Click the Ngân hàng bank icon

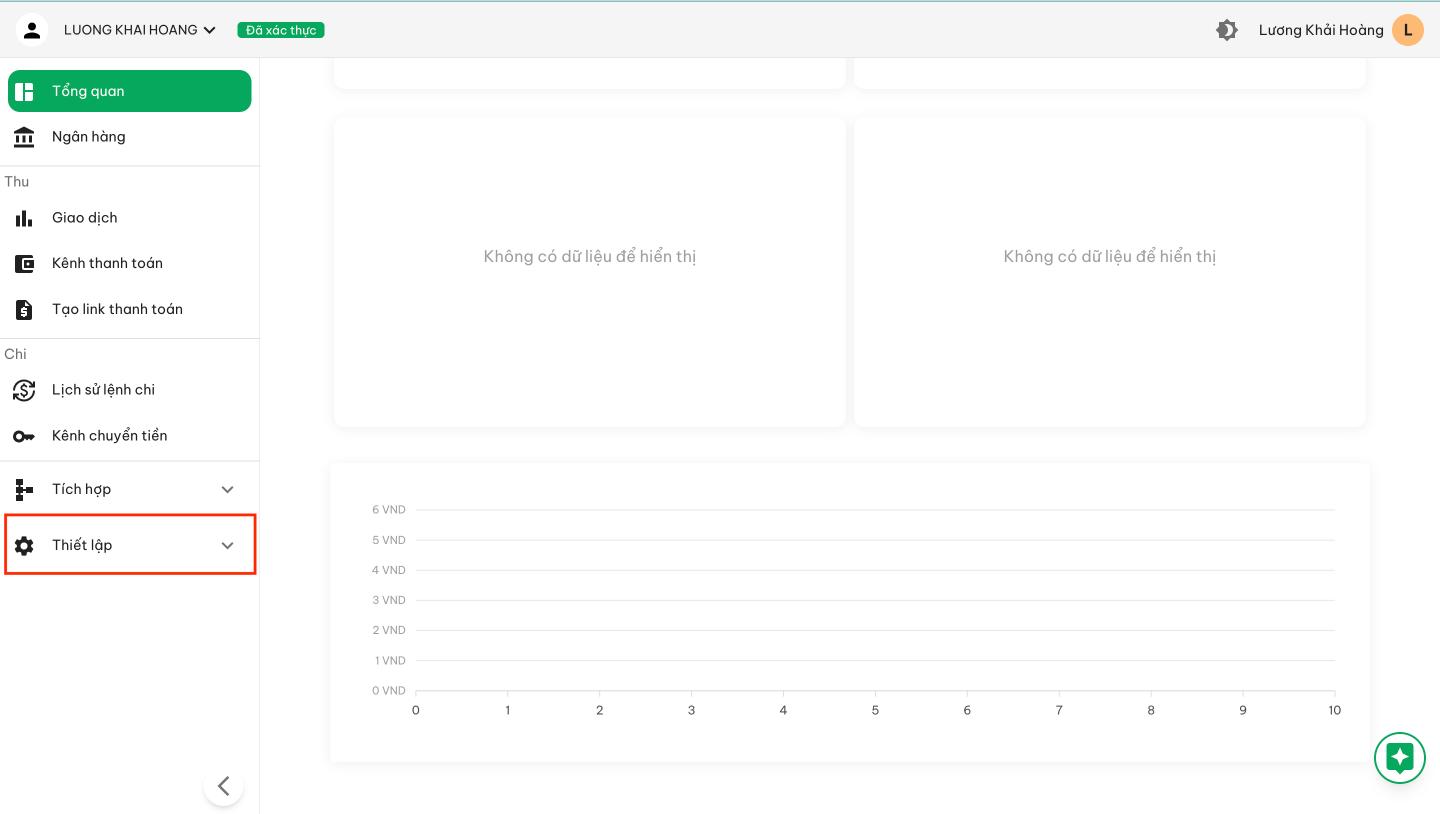point(24,137)
